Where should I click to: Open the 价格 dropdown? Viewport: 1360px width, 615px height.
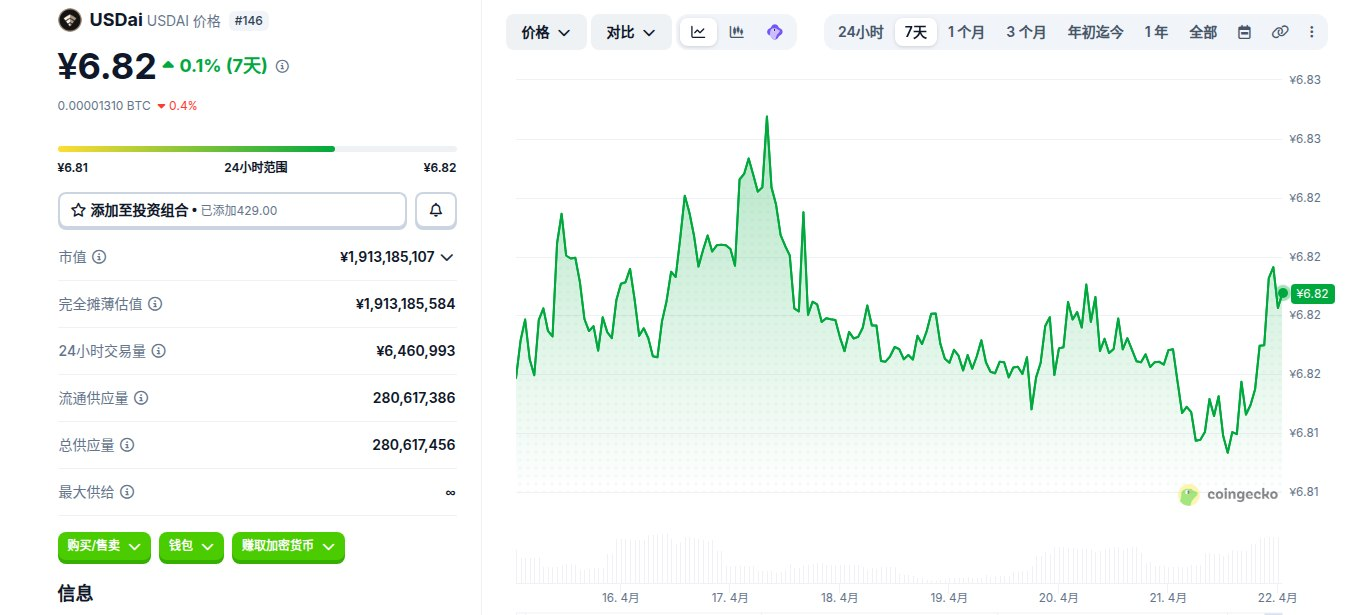[546, 32]
